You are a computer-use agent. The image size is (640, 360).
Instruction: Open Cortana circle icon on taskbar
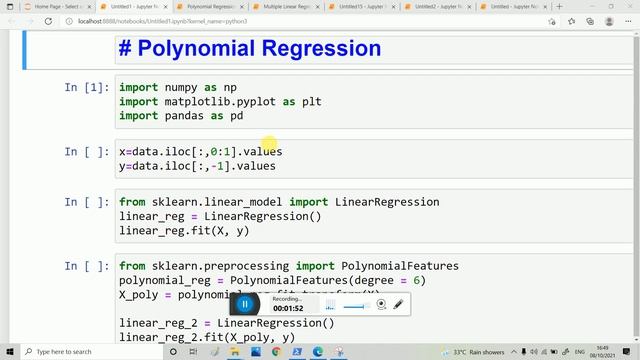pyautogui.click(x=173, y=351)
